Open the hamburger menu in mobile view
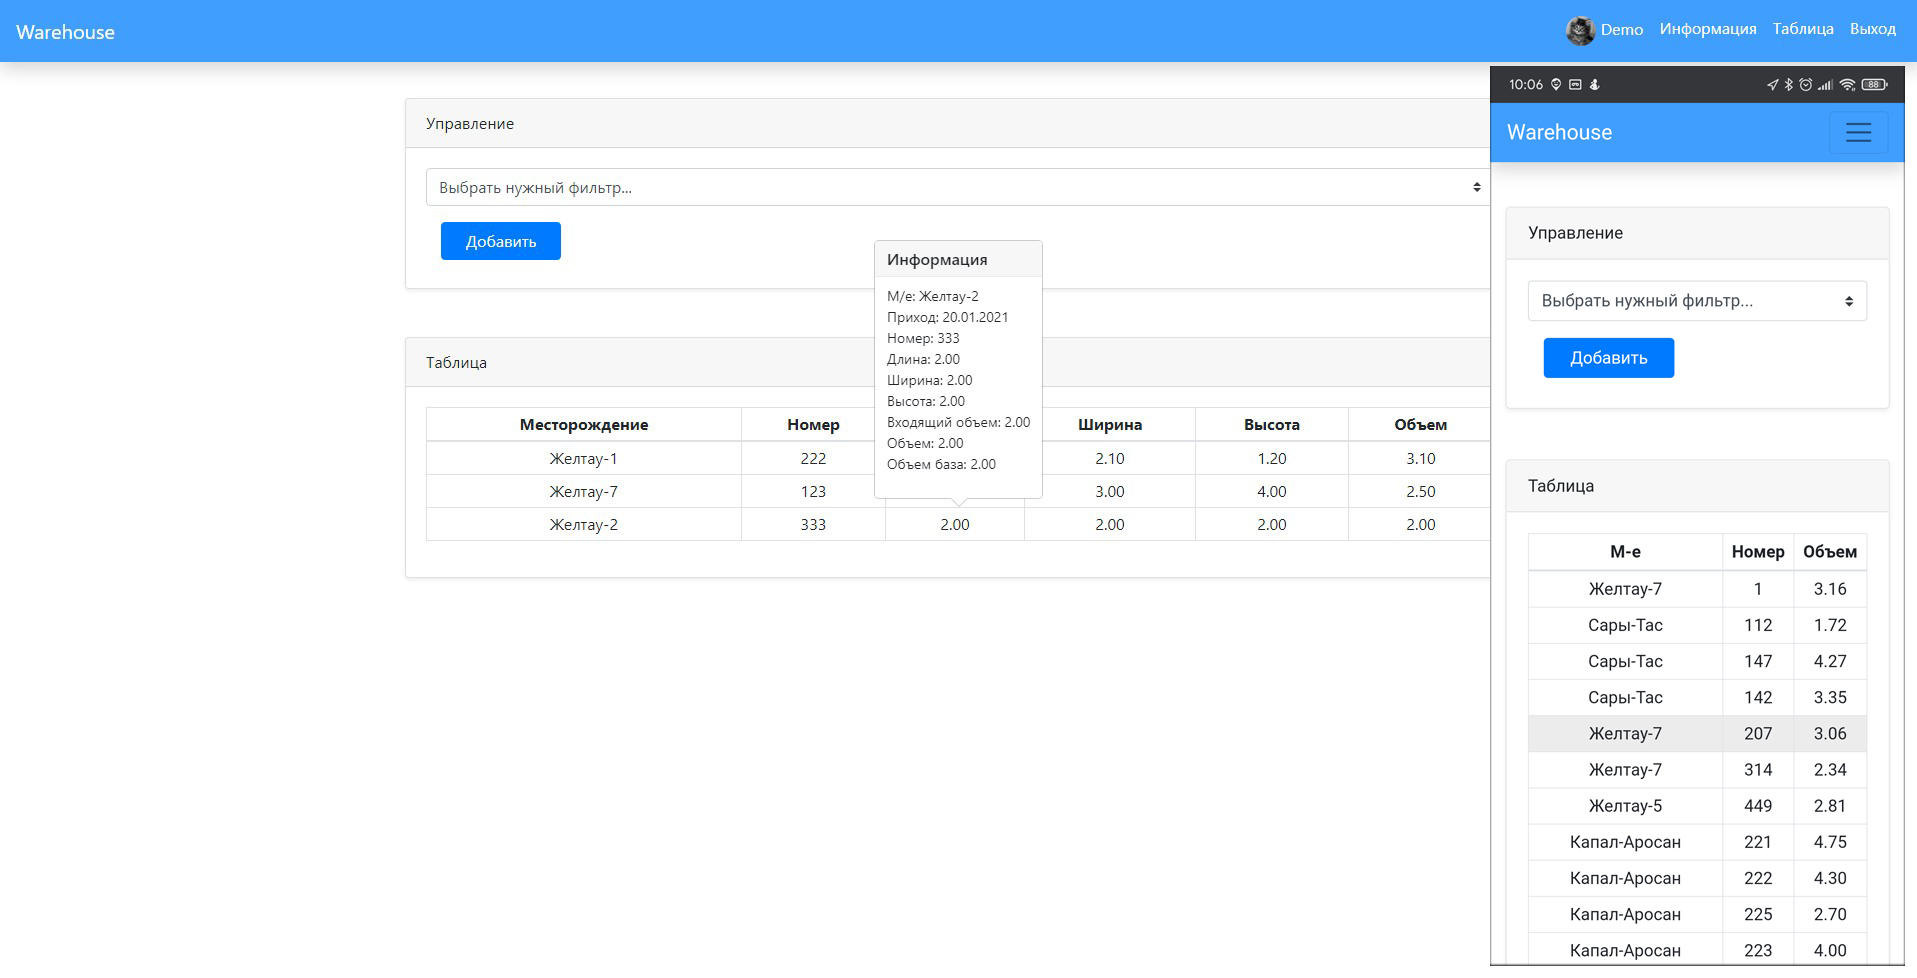This screenshot has height=978, width=1917. 1858,133
